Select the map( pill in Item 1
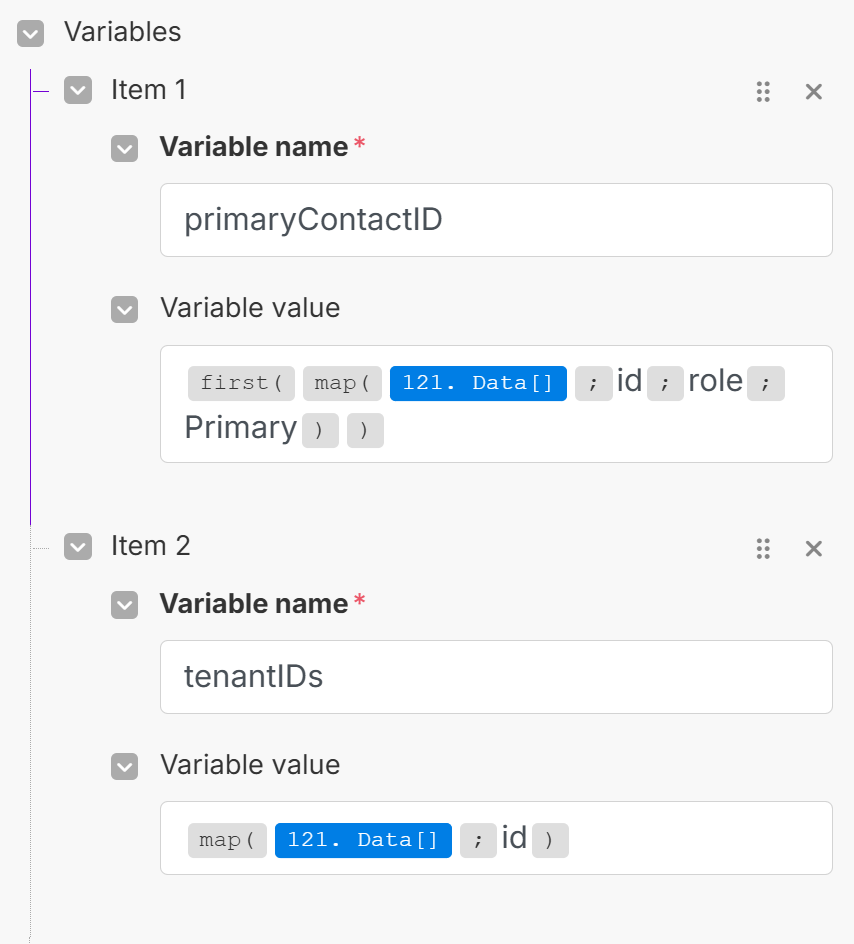The height and width of the screenshot is (944, 854). point(342,383)
